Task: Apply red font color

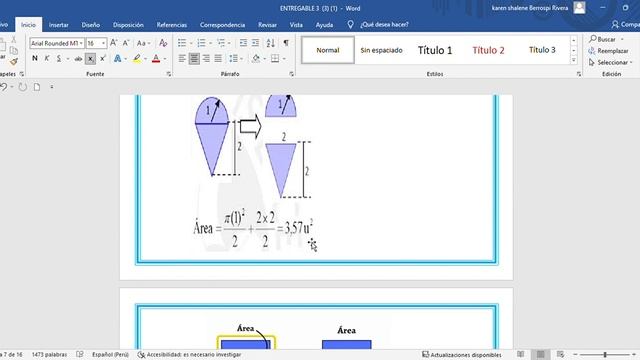Action: pyautogui.click(x=156, y=59)
